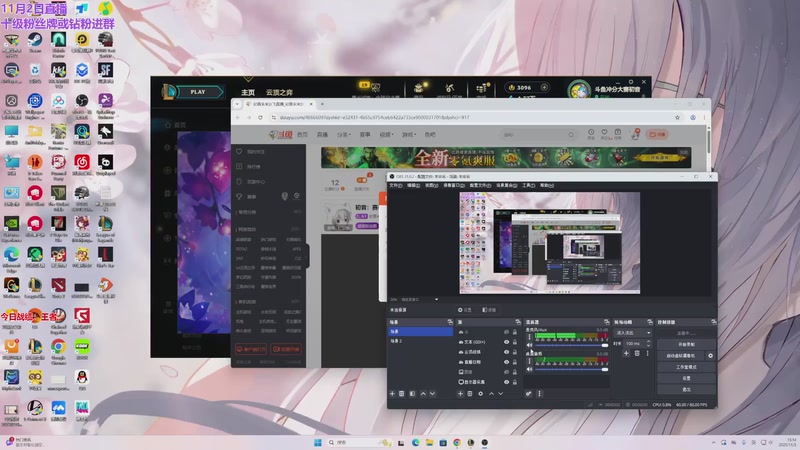This screenshot has height=450, width=800.
Task: Open Desktop Audio channel options menu
Action: click(x=529, y=336)
